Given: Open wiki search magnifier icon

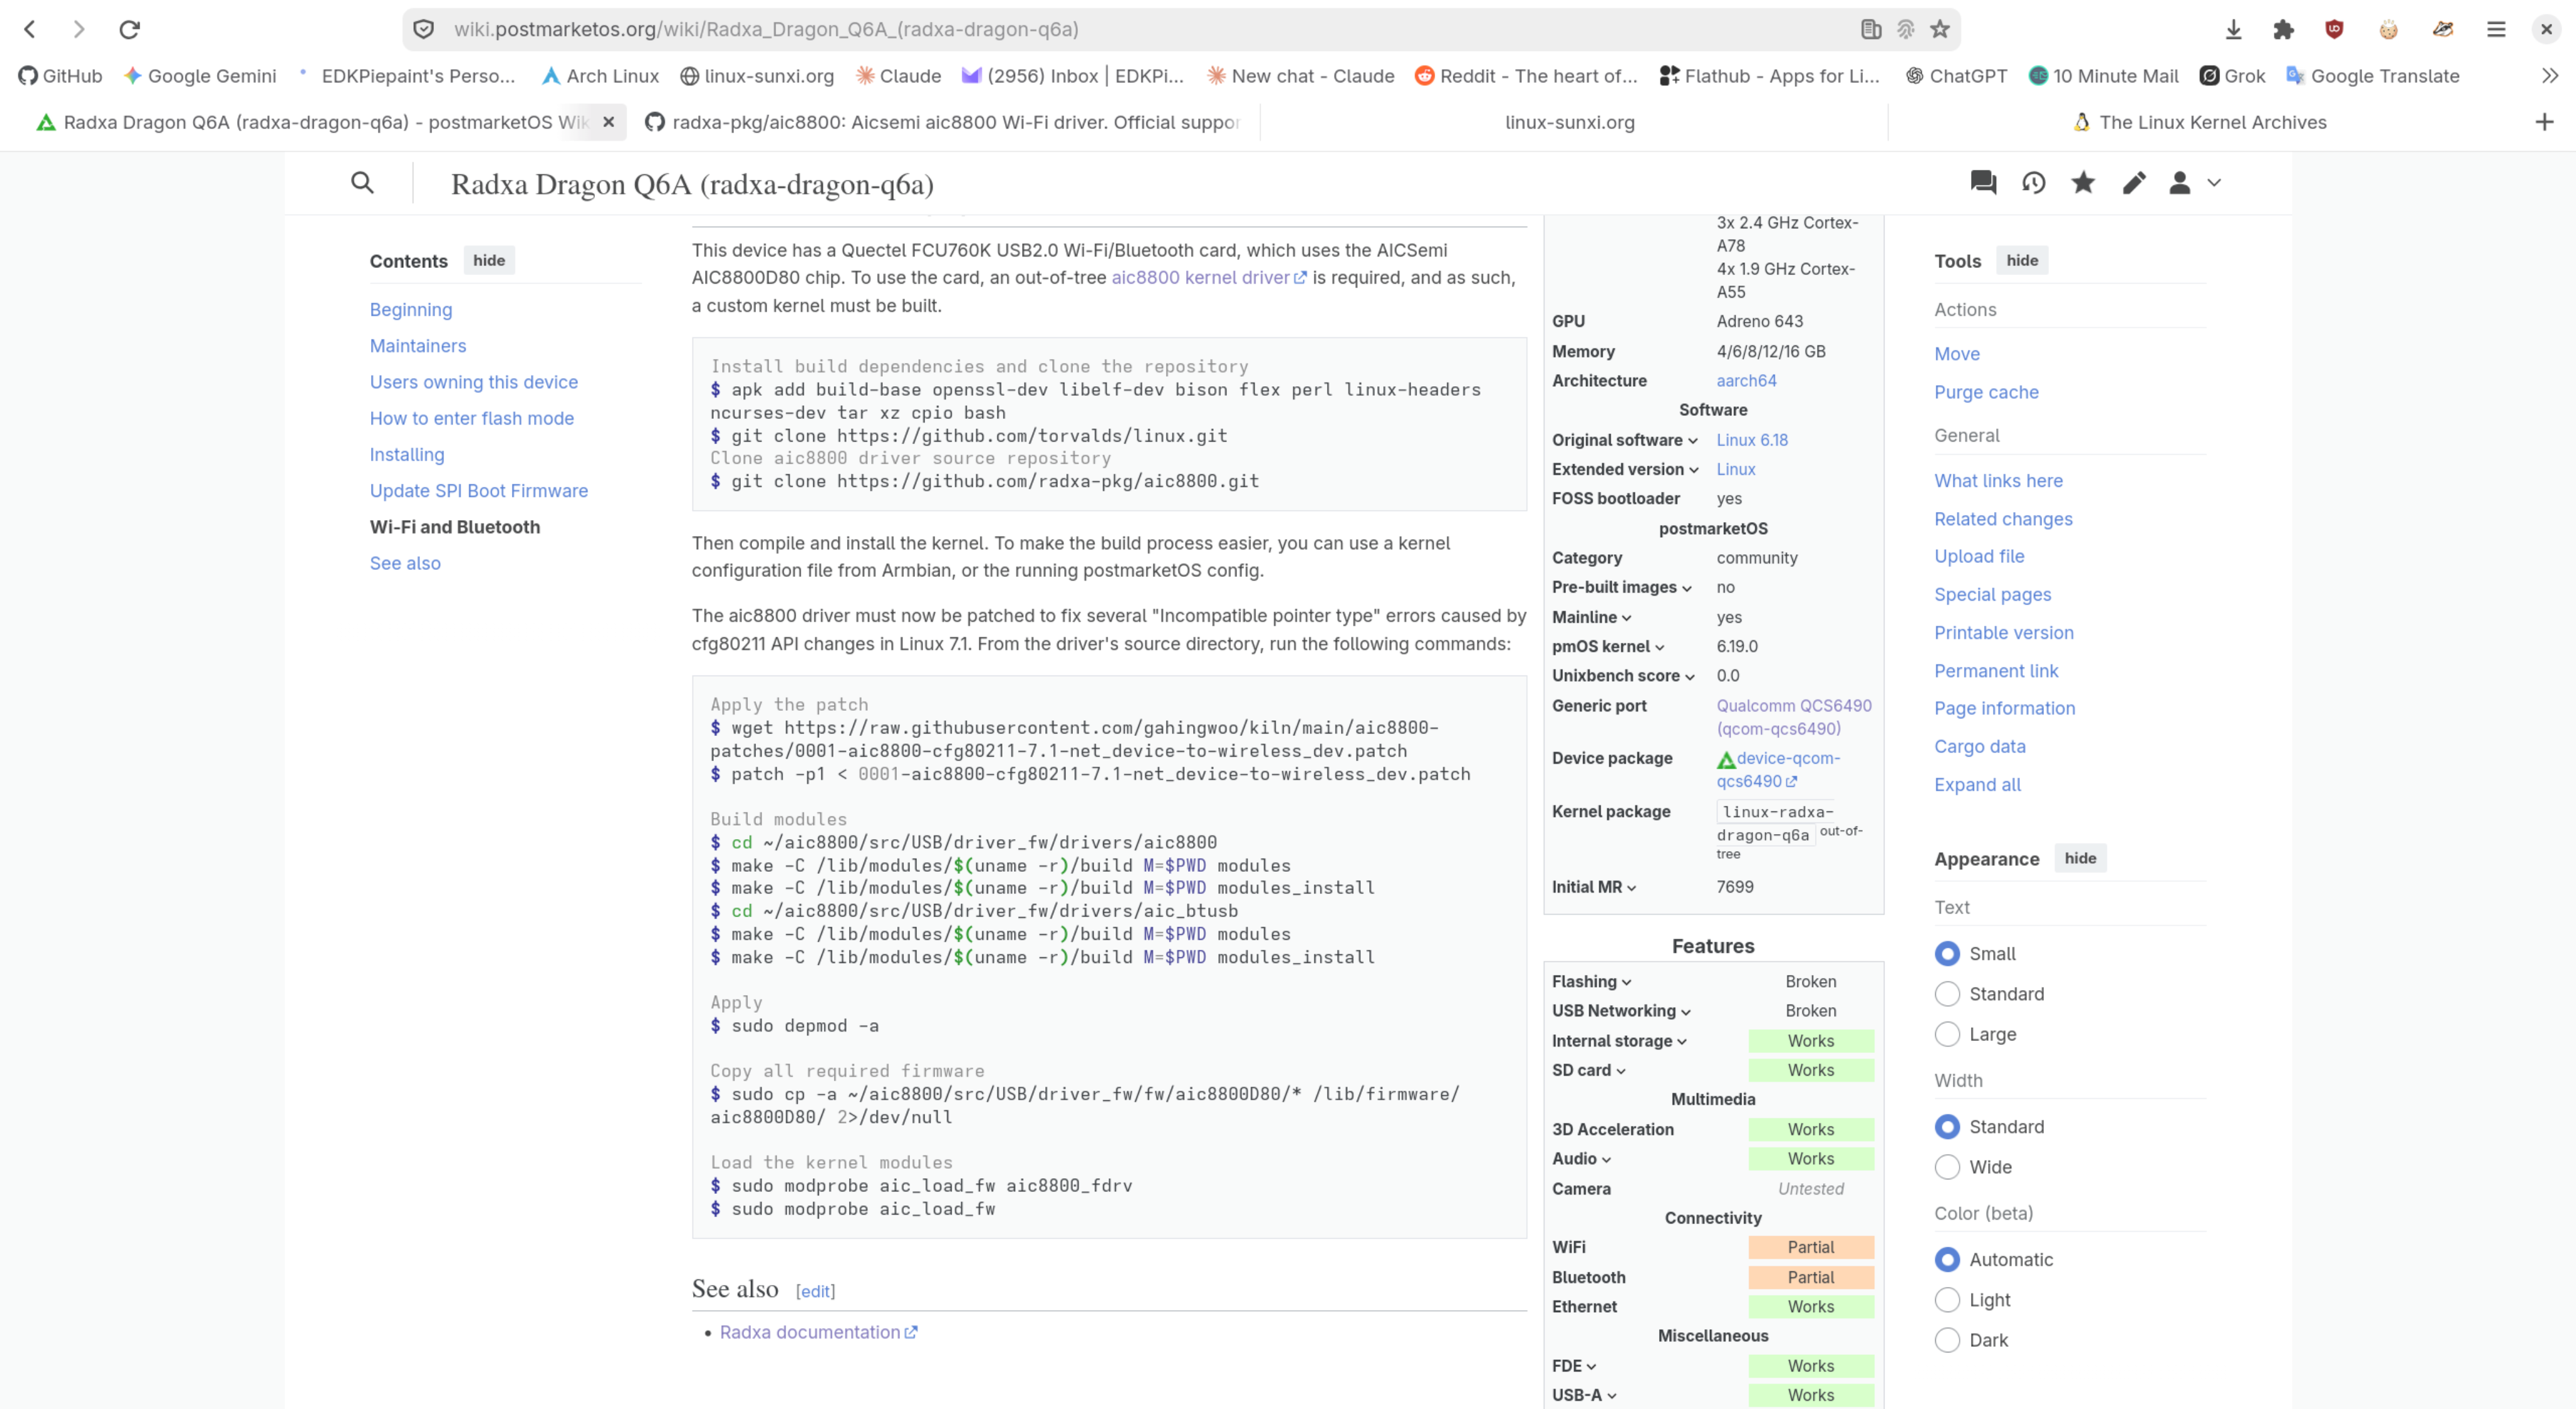Looking at the screenshot, I should click(x=362, y=183).
